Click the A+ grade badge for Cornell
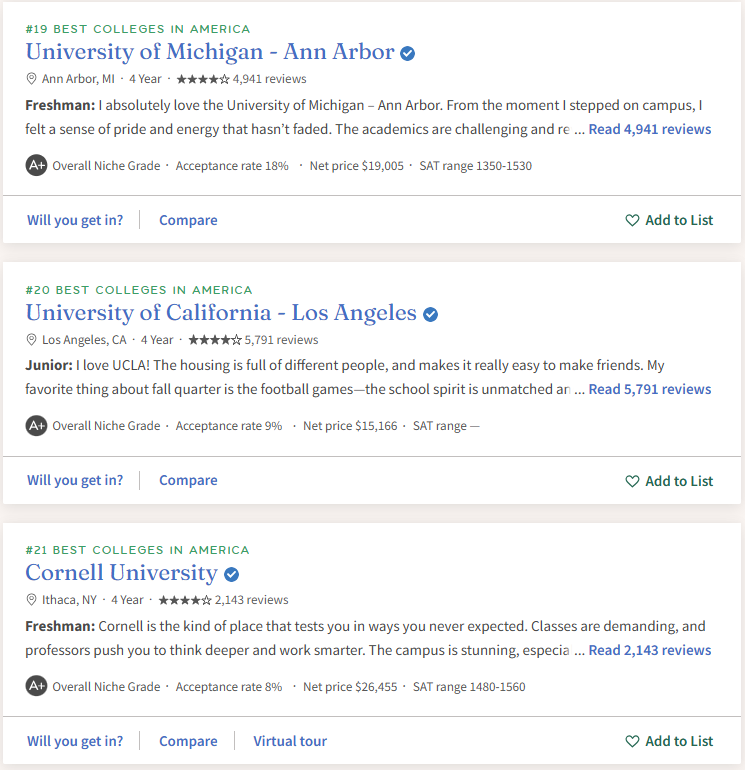The height and width of the screenshot is (770, 745). (x=36, y=686)
